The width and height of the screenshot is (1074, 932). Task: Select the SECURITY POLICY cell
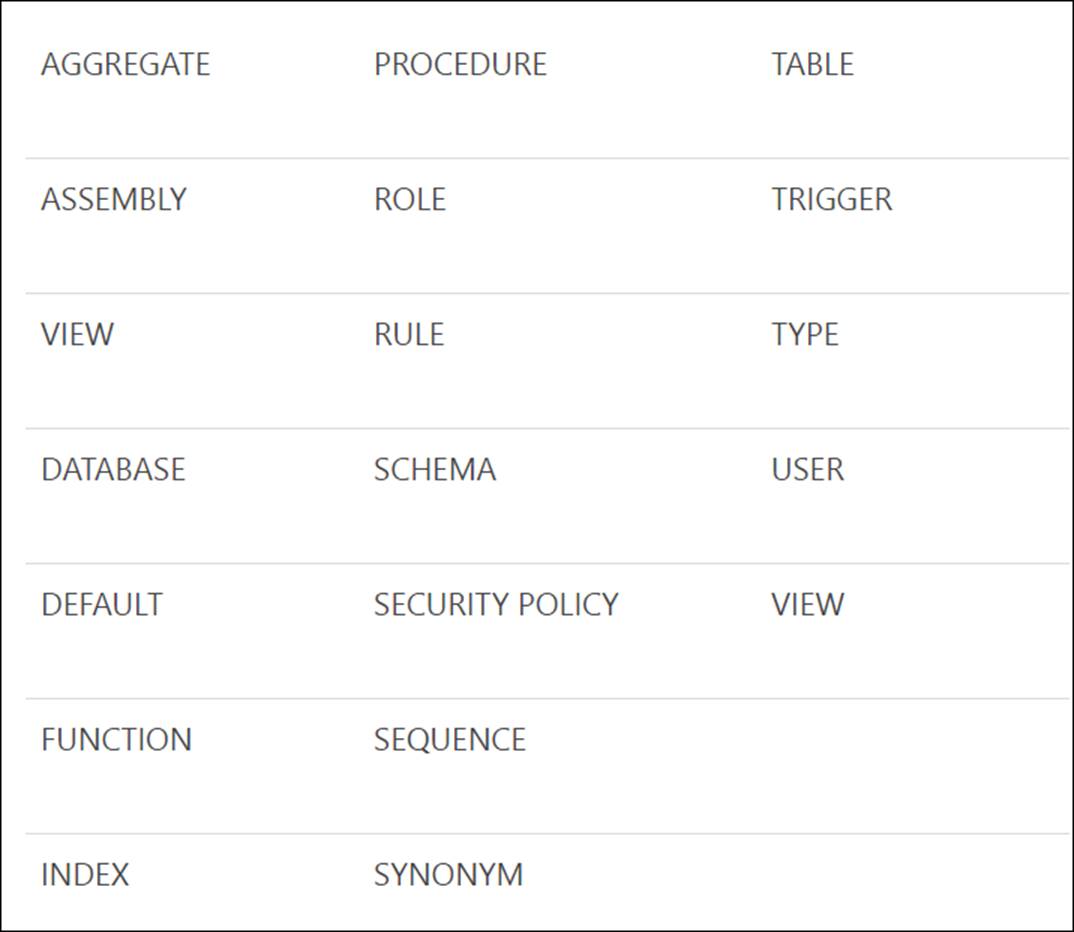[496, 605]
